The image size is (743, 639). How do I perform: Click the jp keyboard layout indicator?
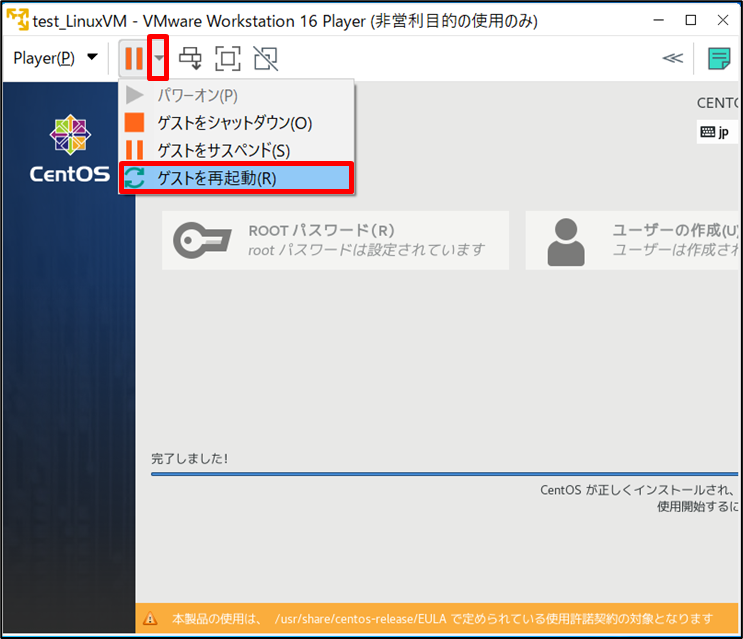(x=716, y=132)
